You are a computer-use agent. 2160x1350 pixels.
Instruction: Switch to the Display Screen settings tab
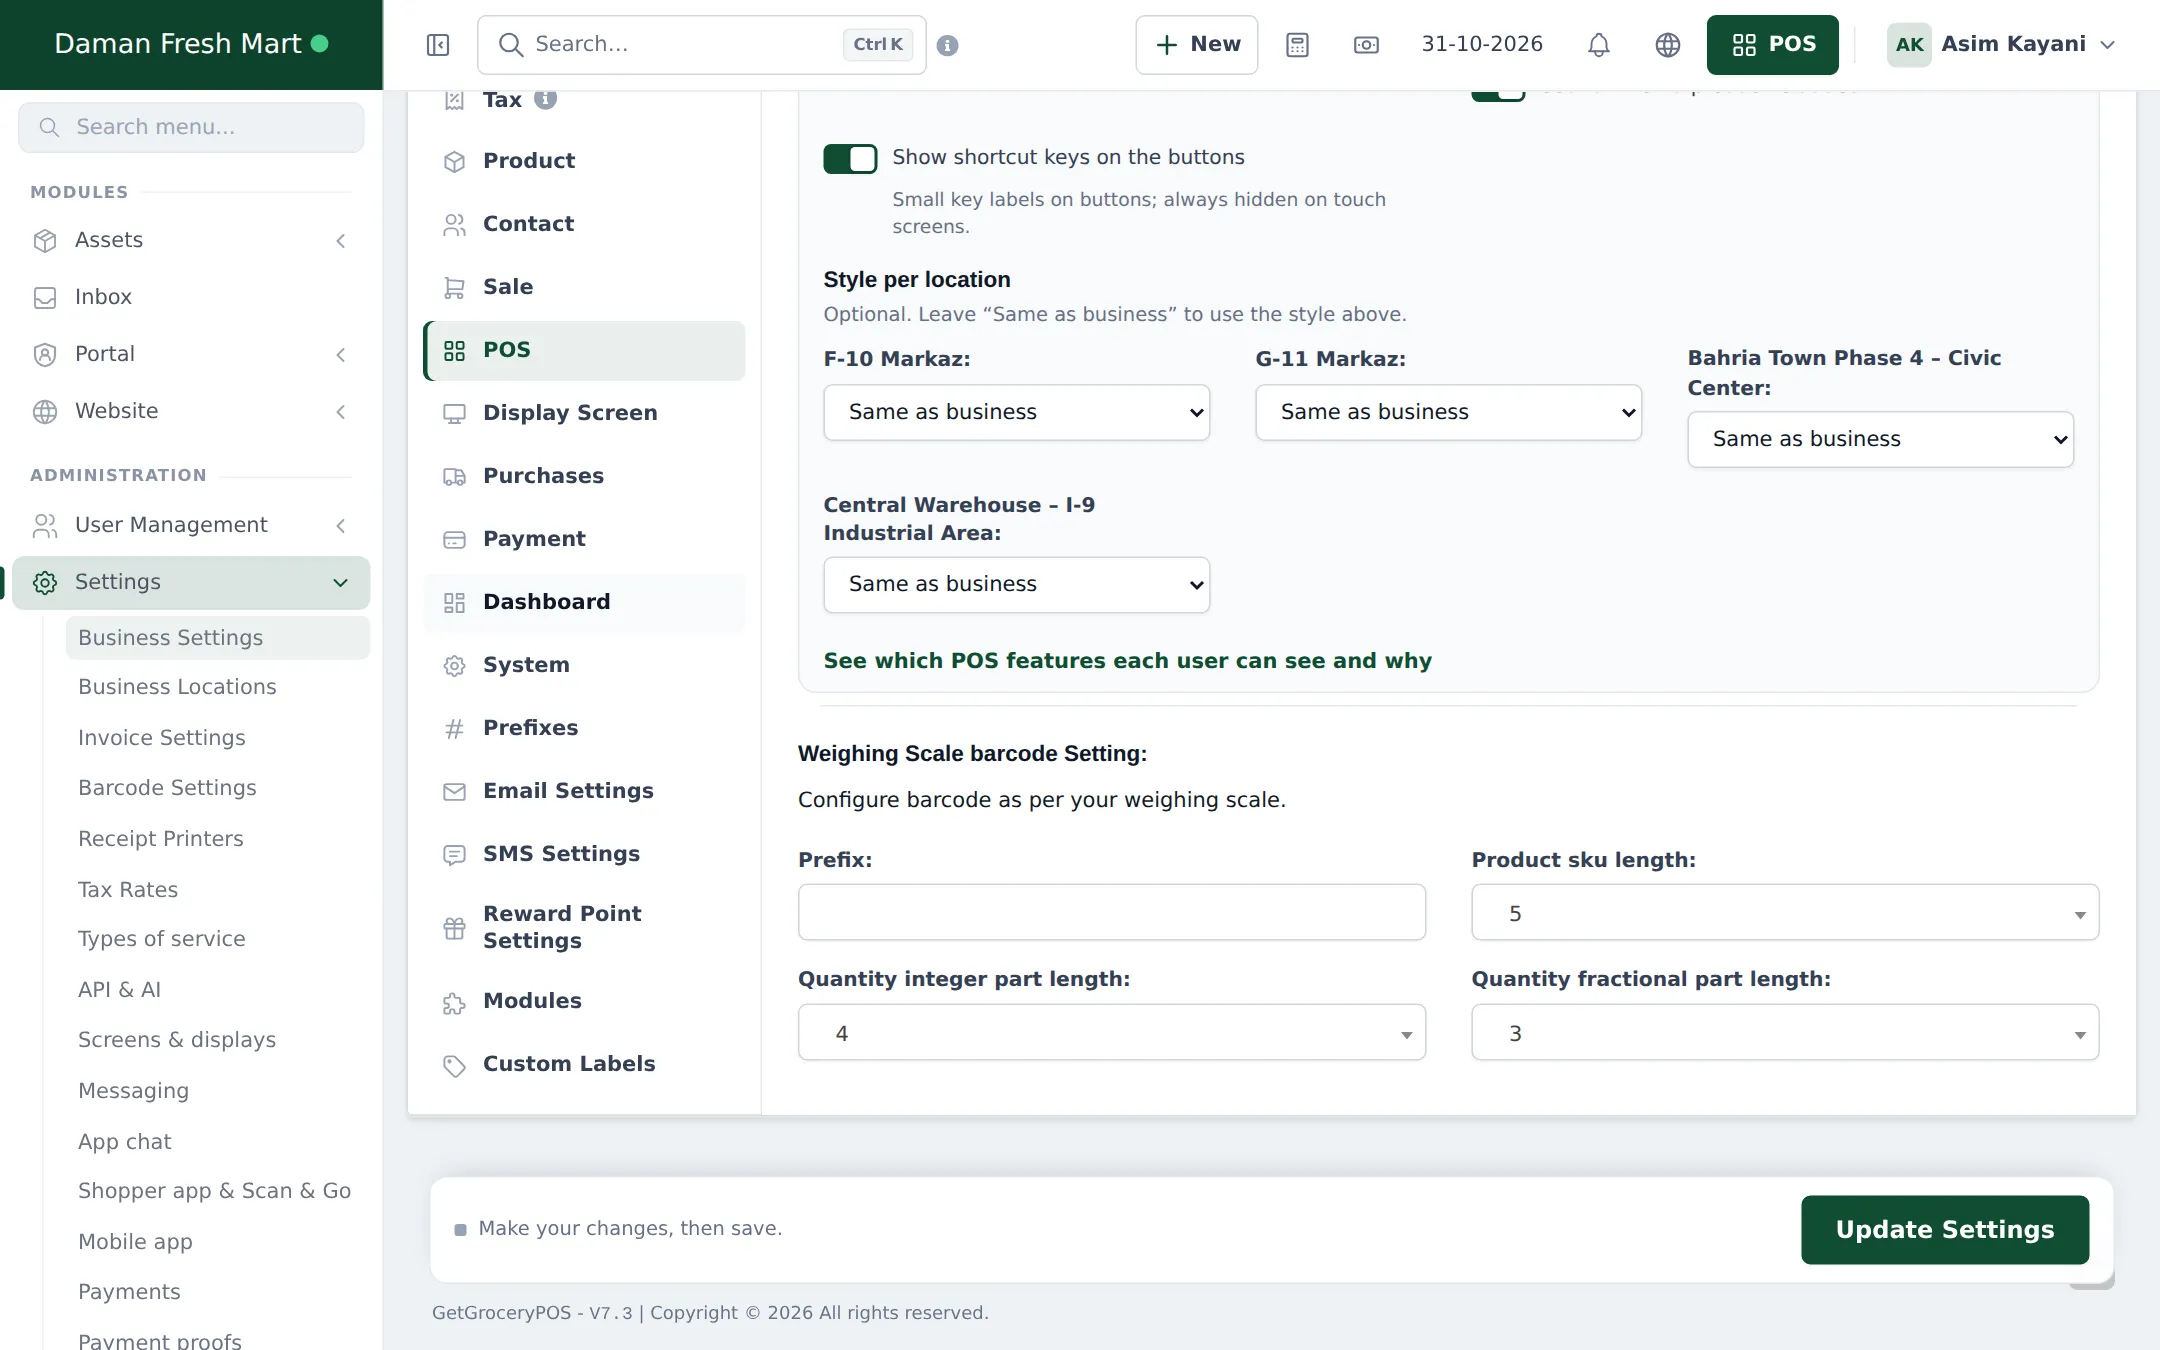584,413
